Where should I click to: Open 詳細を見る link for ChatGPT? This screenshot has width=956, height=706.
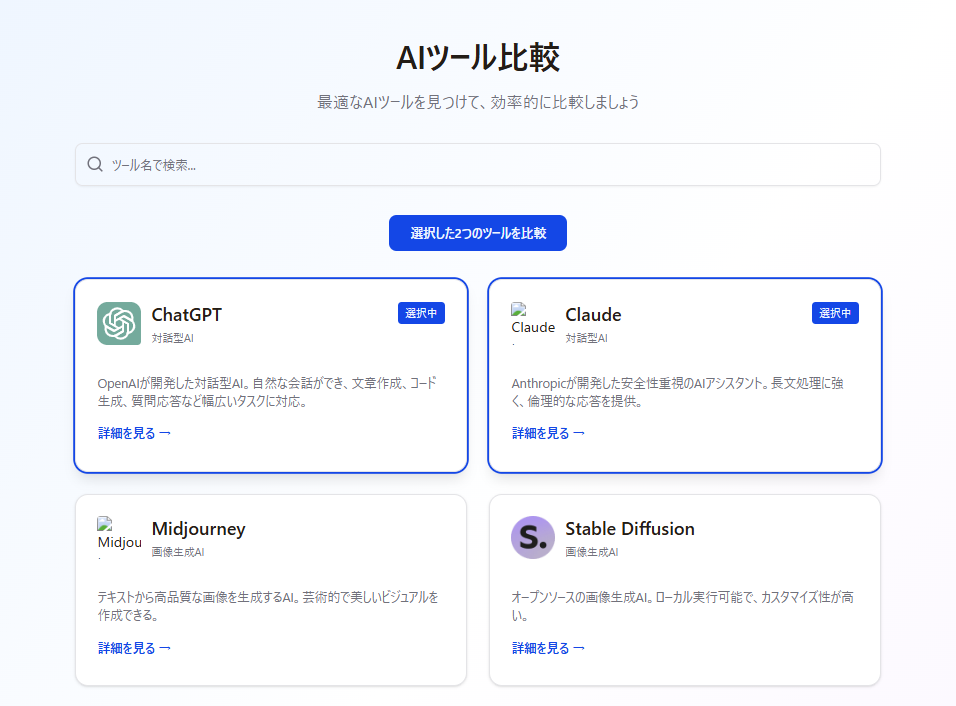(135, 433)
